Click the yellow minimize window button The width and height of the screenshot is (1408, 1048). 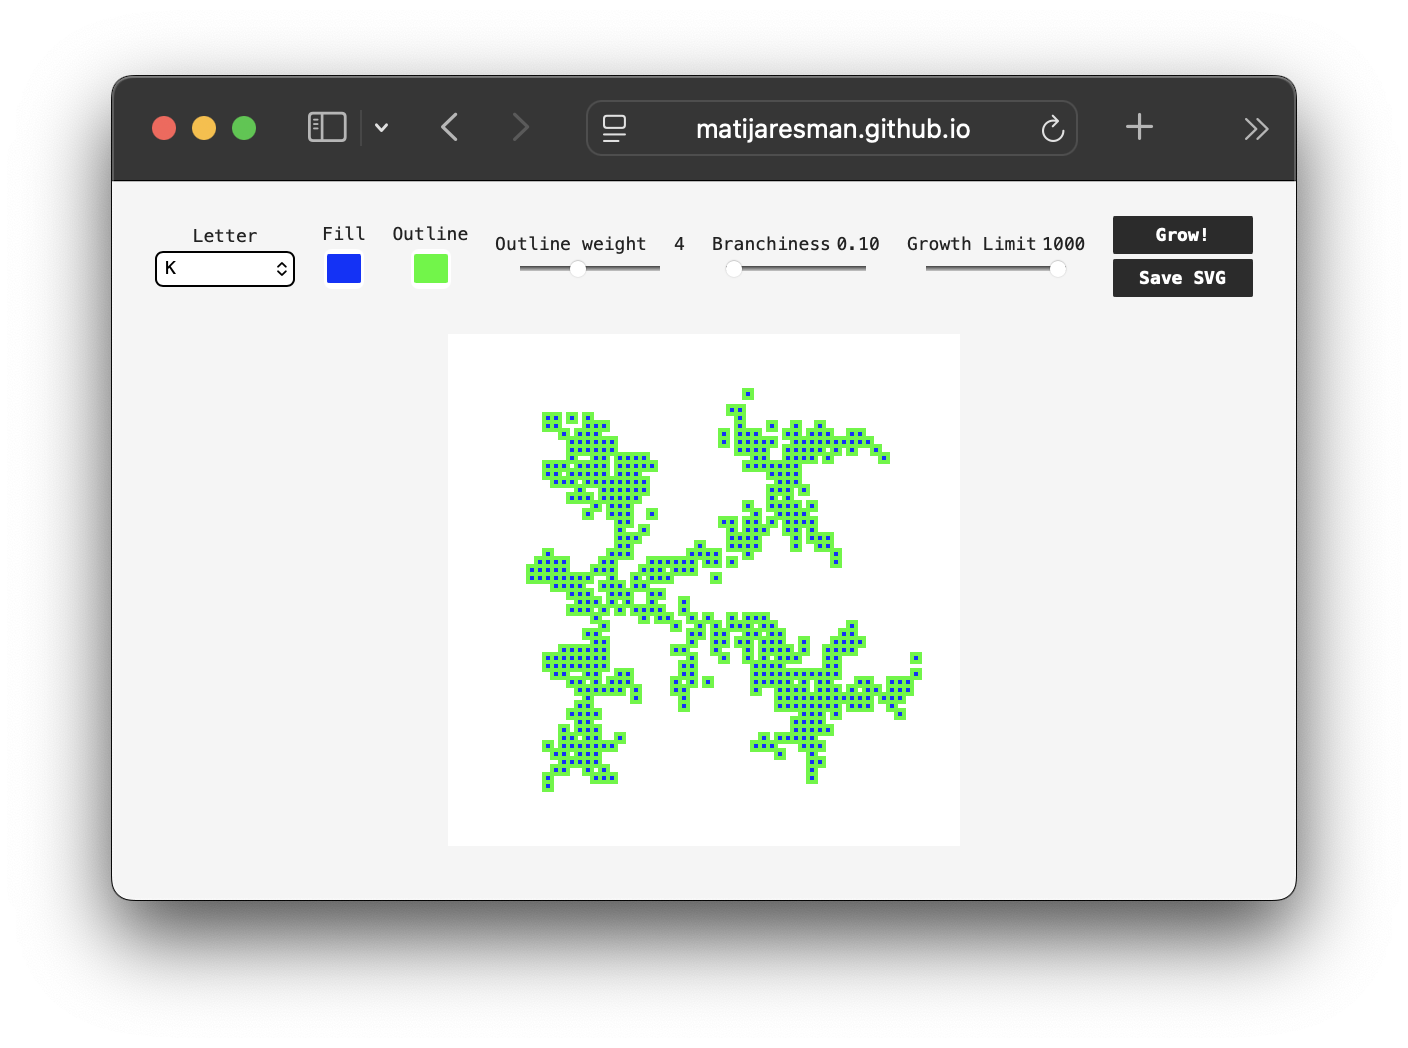pos(204,128)
